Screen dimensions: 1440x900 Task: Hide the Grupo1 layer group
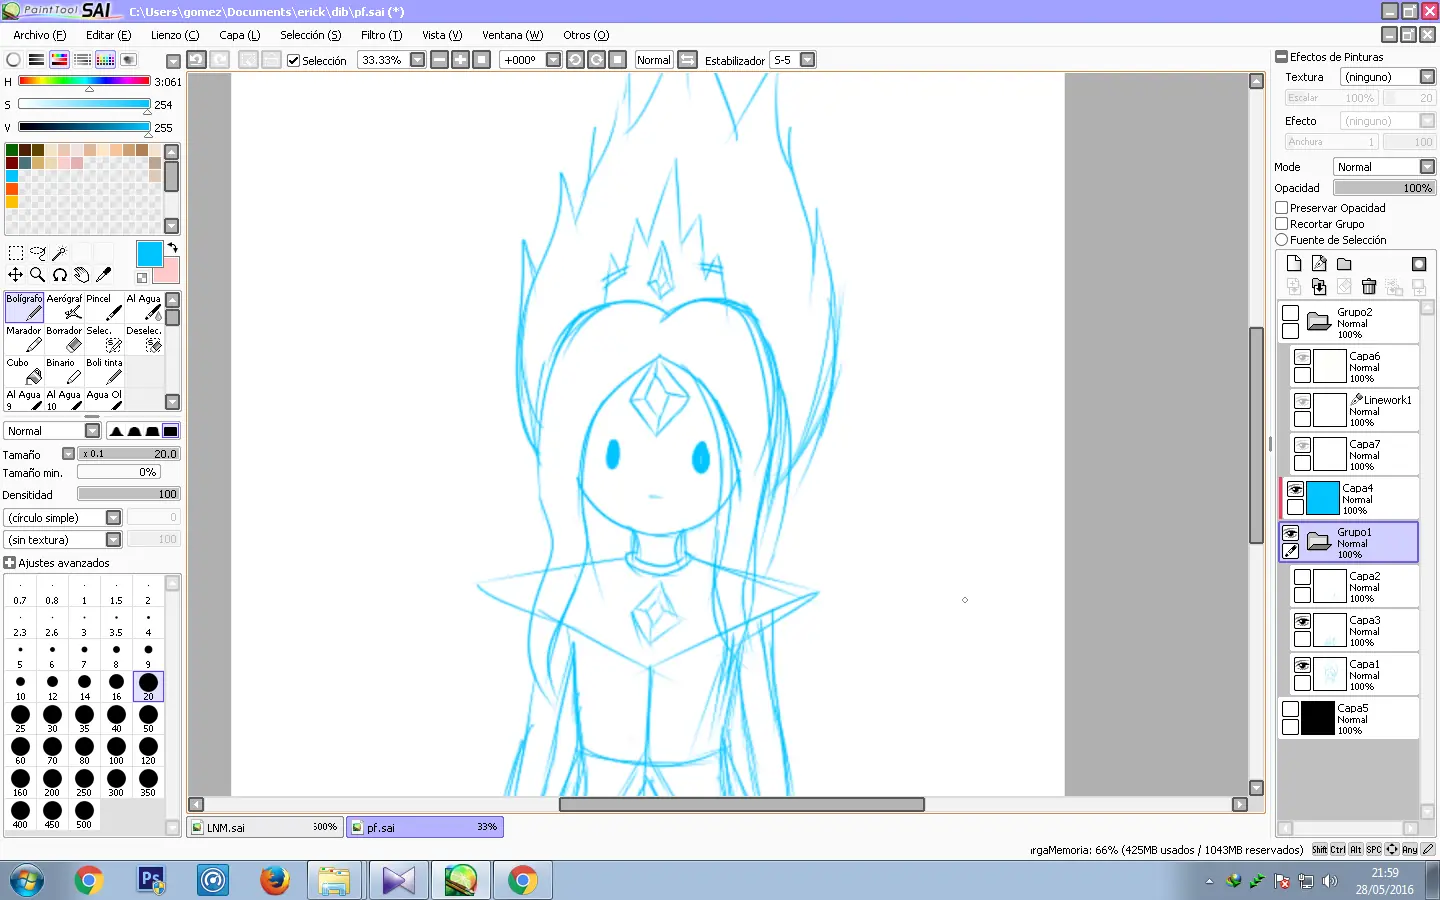pos(1291,533)
